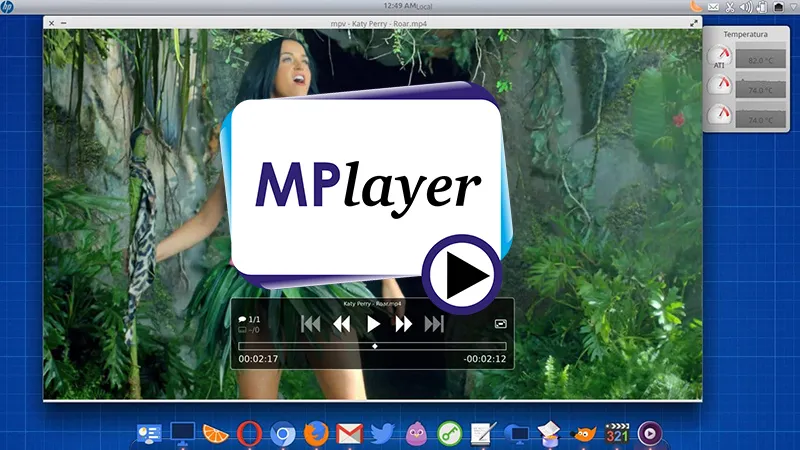Click the purple play-circle mpv dock icon

tap(650, 434)
